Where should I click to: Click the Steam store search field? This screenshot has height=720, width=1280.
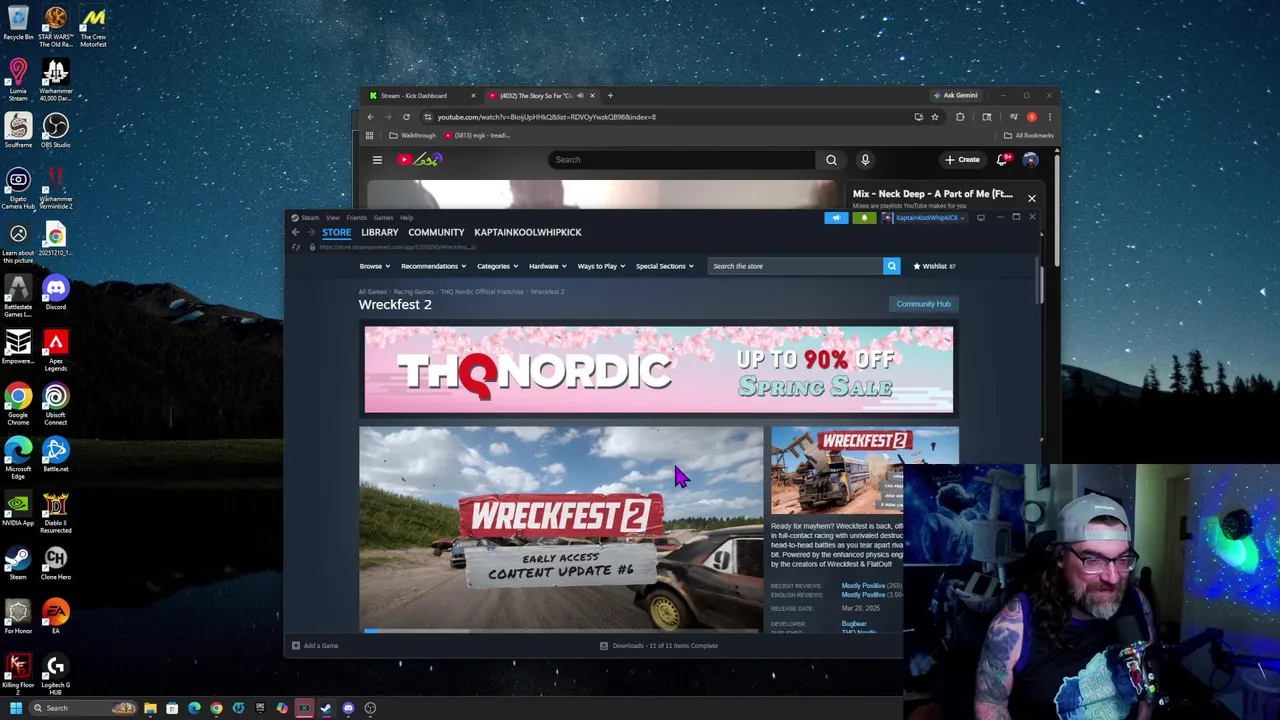click(x=796, y=266)
